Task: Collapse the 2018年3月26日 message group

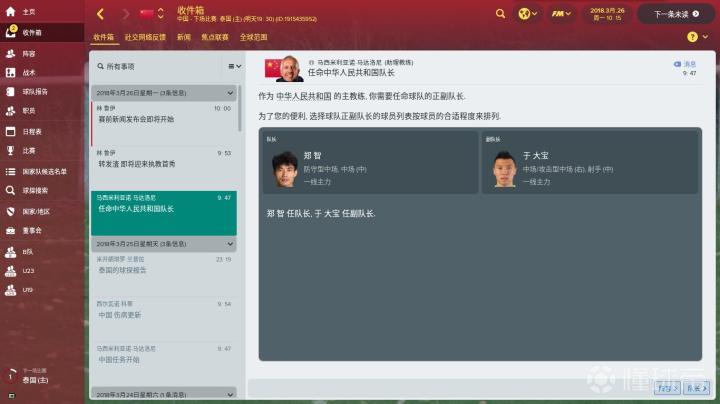Action: click(x=230, y=93)
